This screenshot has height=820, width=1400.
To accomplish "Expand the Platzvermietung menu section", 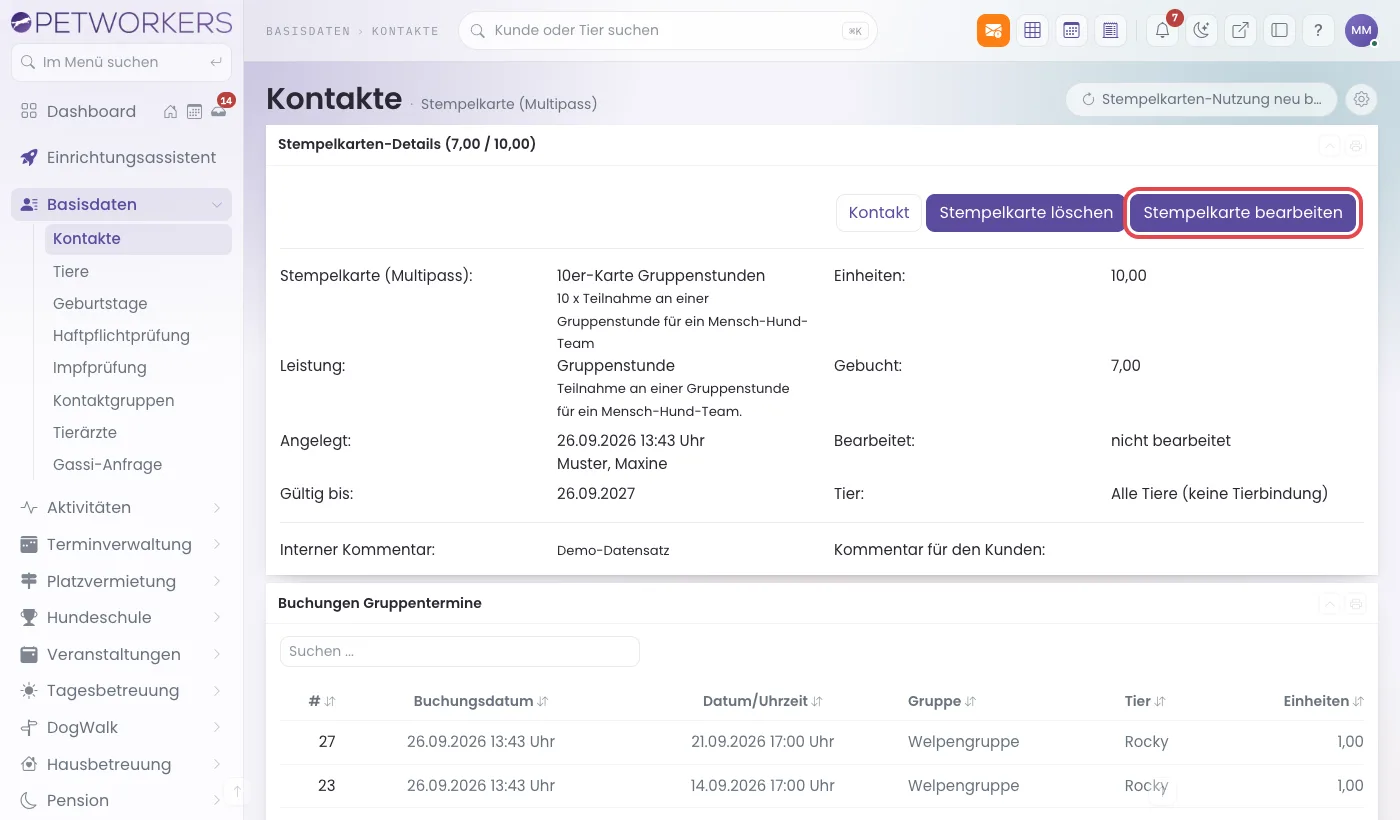I will point(121,581).
